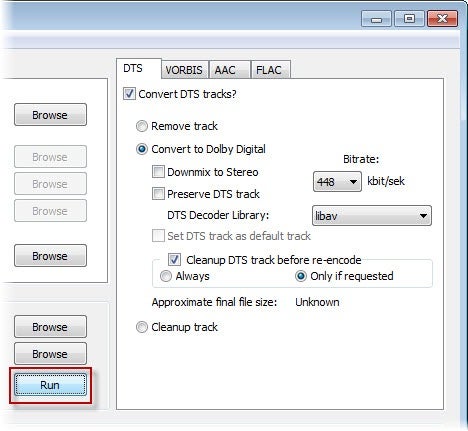Uncheck Convert DTS tracks checkbox
Viewport: 468px width, 431px height.
(129, 94)
